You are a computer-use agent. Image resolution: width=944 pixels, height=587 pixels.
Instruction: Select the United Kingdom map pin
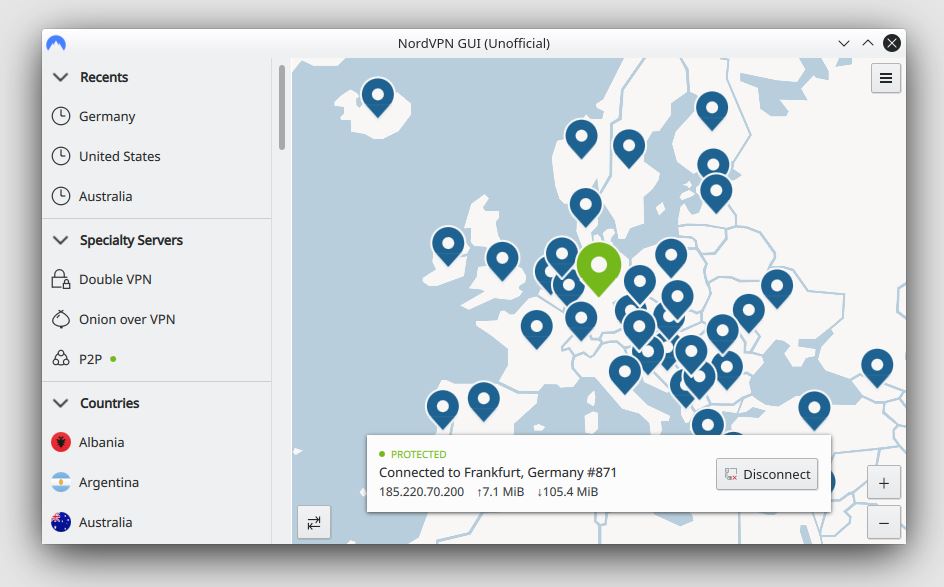click(502, 261)
